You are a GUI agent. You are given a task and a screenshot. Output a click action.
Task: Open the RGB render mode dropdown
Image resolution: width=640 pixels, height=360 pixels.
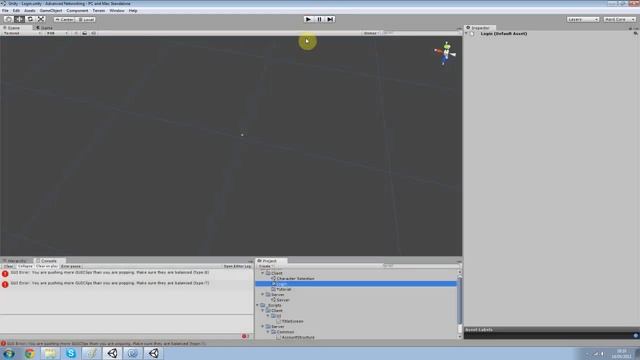click(57, 33)
